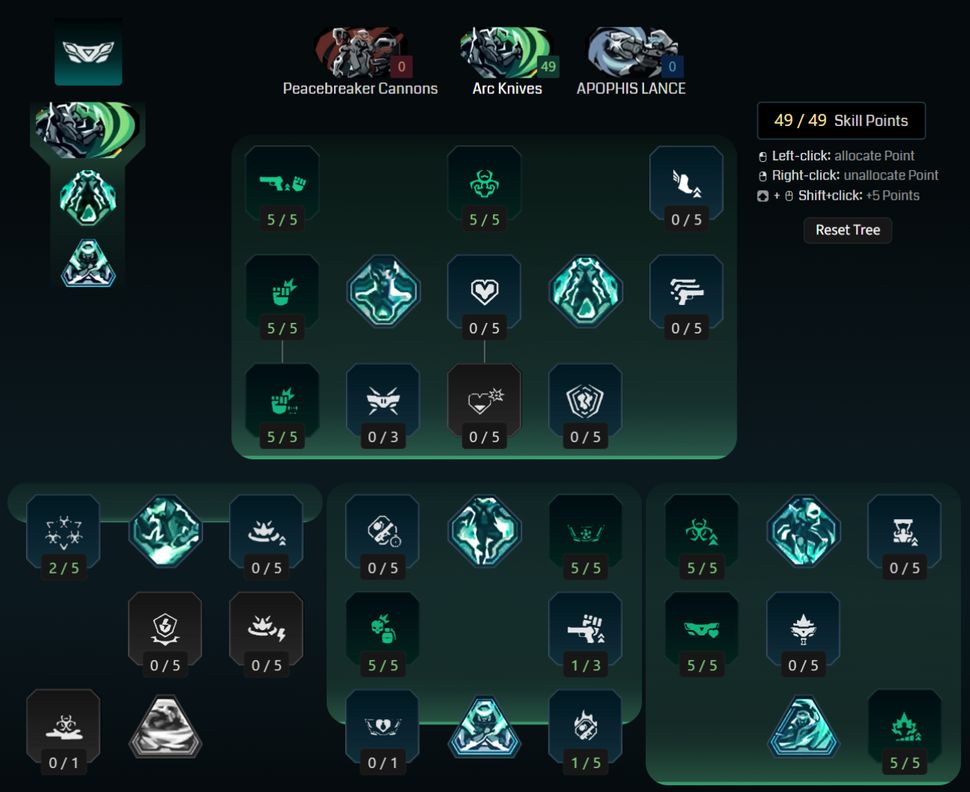Click the 49 / 49 Skill Points counter

(x=841, y=121)
